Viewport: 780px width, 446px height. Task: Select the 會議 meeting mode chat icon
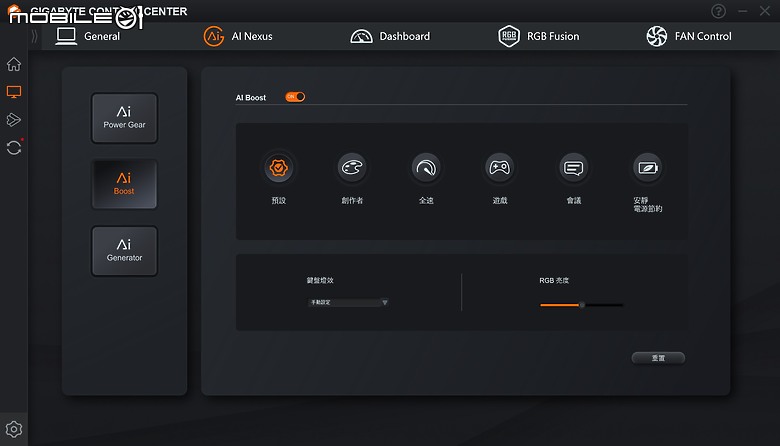(x=574, y=168)
